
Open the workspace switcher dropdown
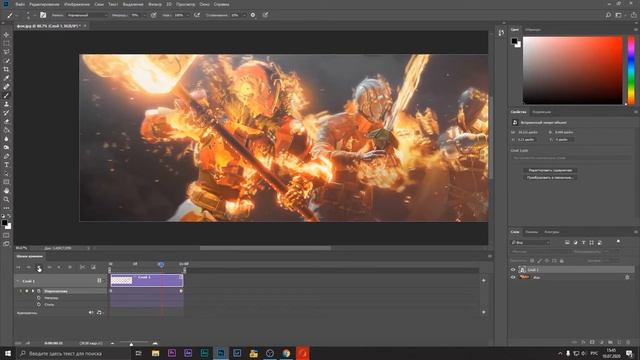pyautogui.click(x=620, y=15)
